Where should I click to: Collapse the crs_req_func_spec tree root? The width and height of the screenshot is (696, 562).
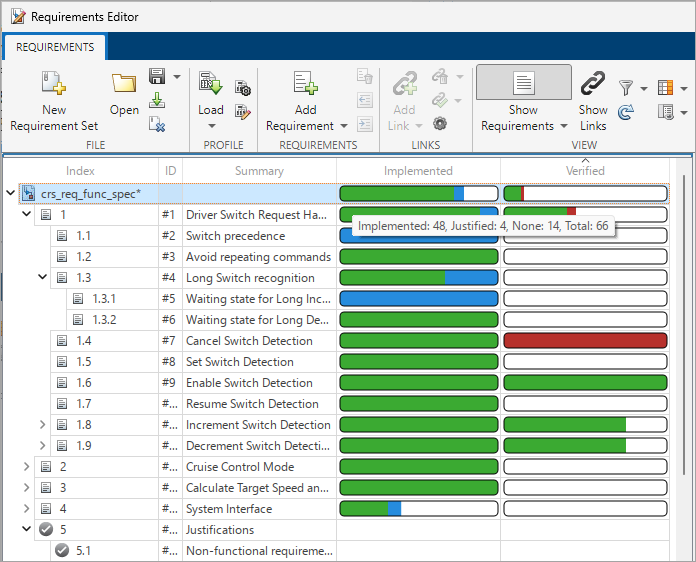[x=11, y=194]
